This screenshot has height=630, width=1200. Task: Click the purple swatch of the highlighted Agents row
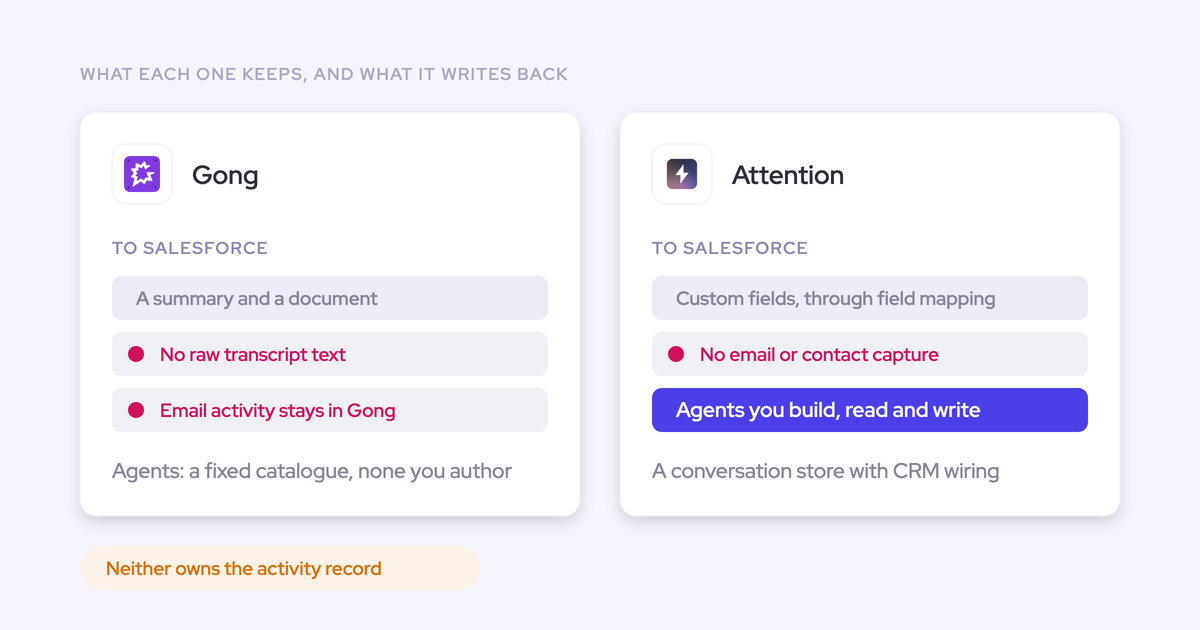(870, 410)
